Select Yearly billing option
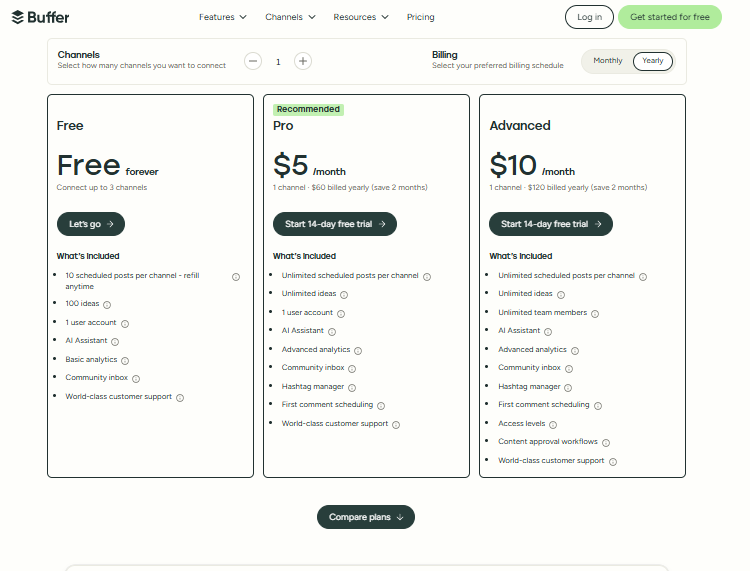This screenshot has width=750, height=571. pyautogui.click(x=653, y=61)
